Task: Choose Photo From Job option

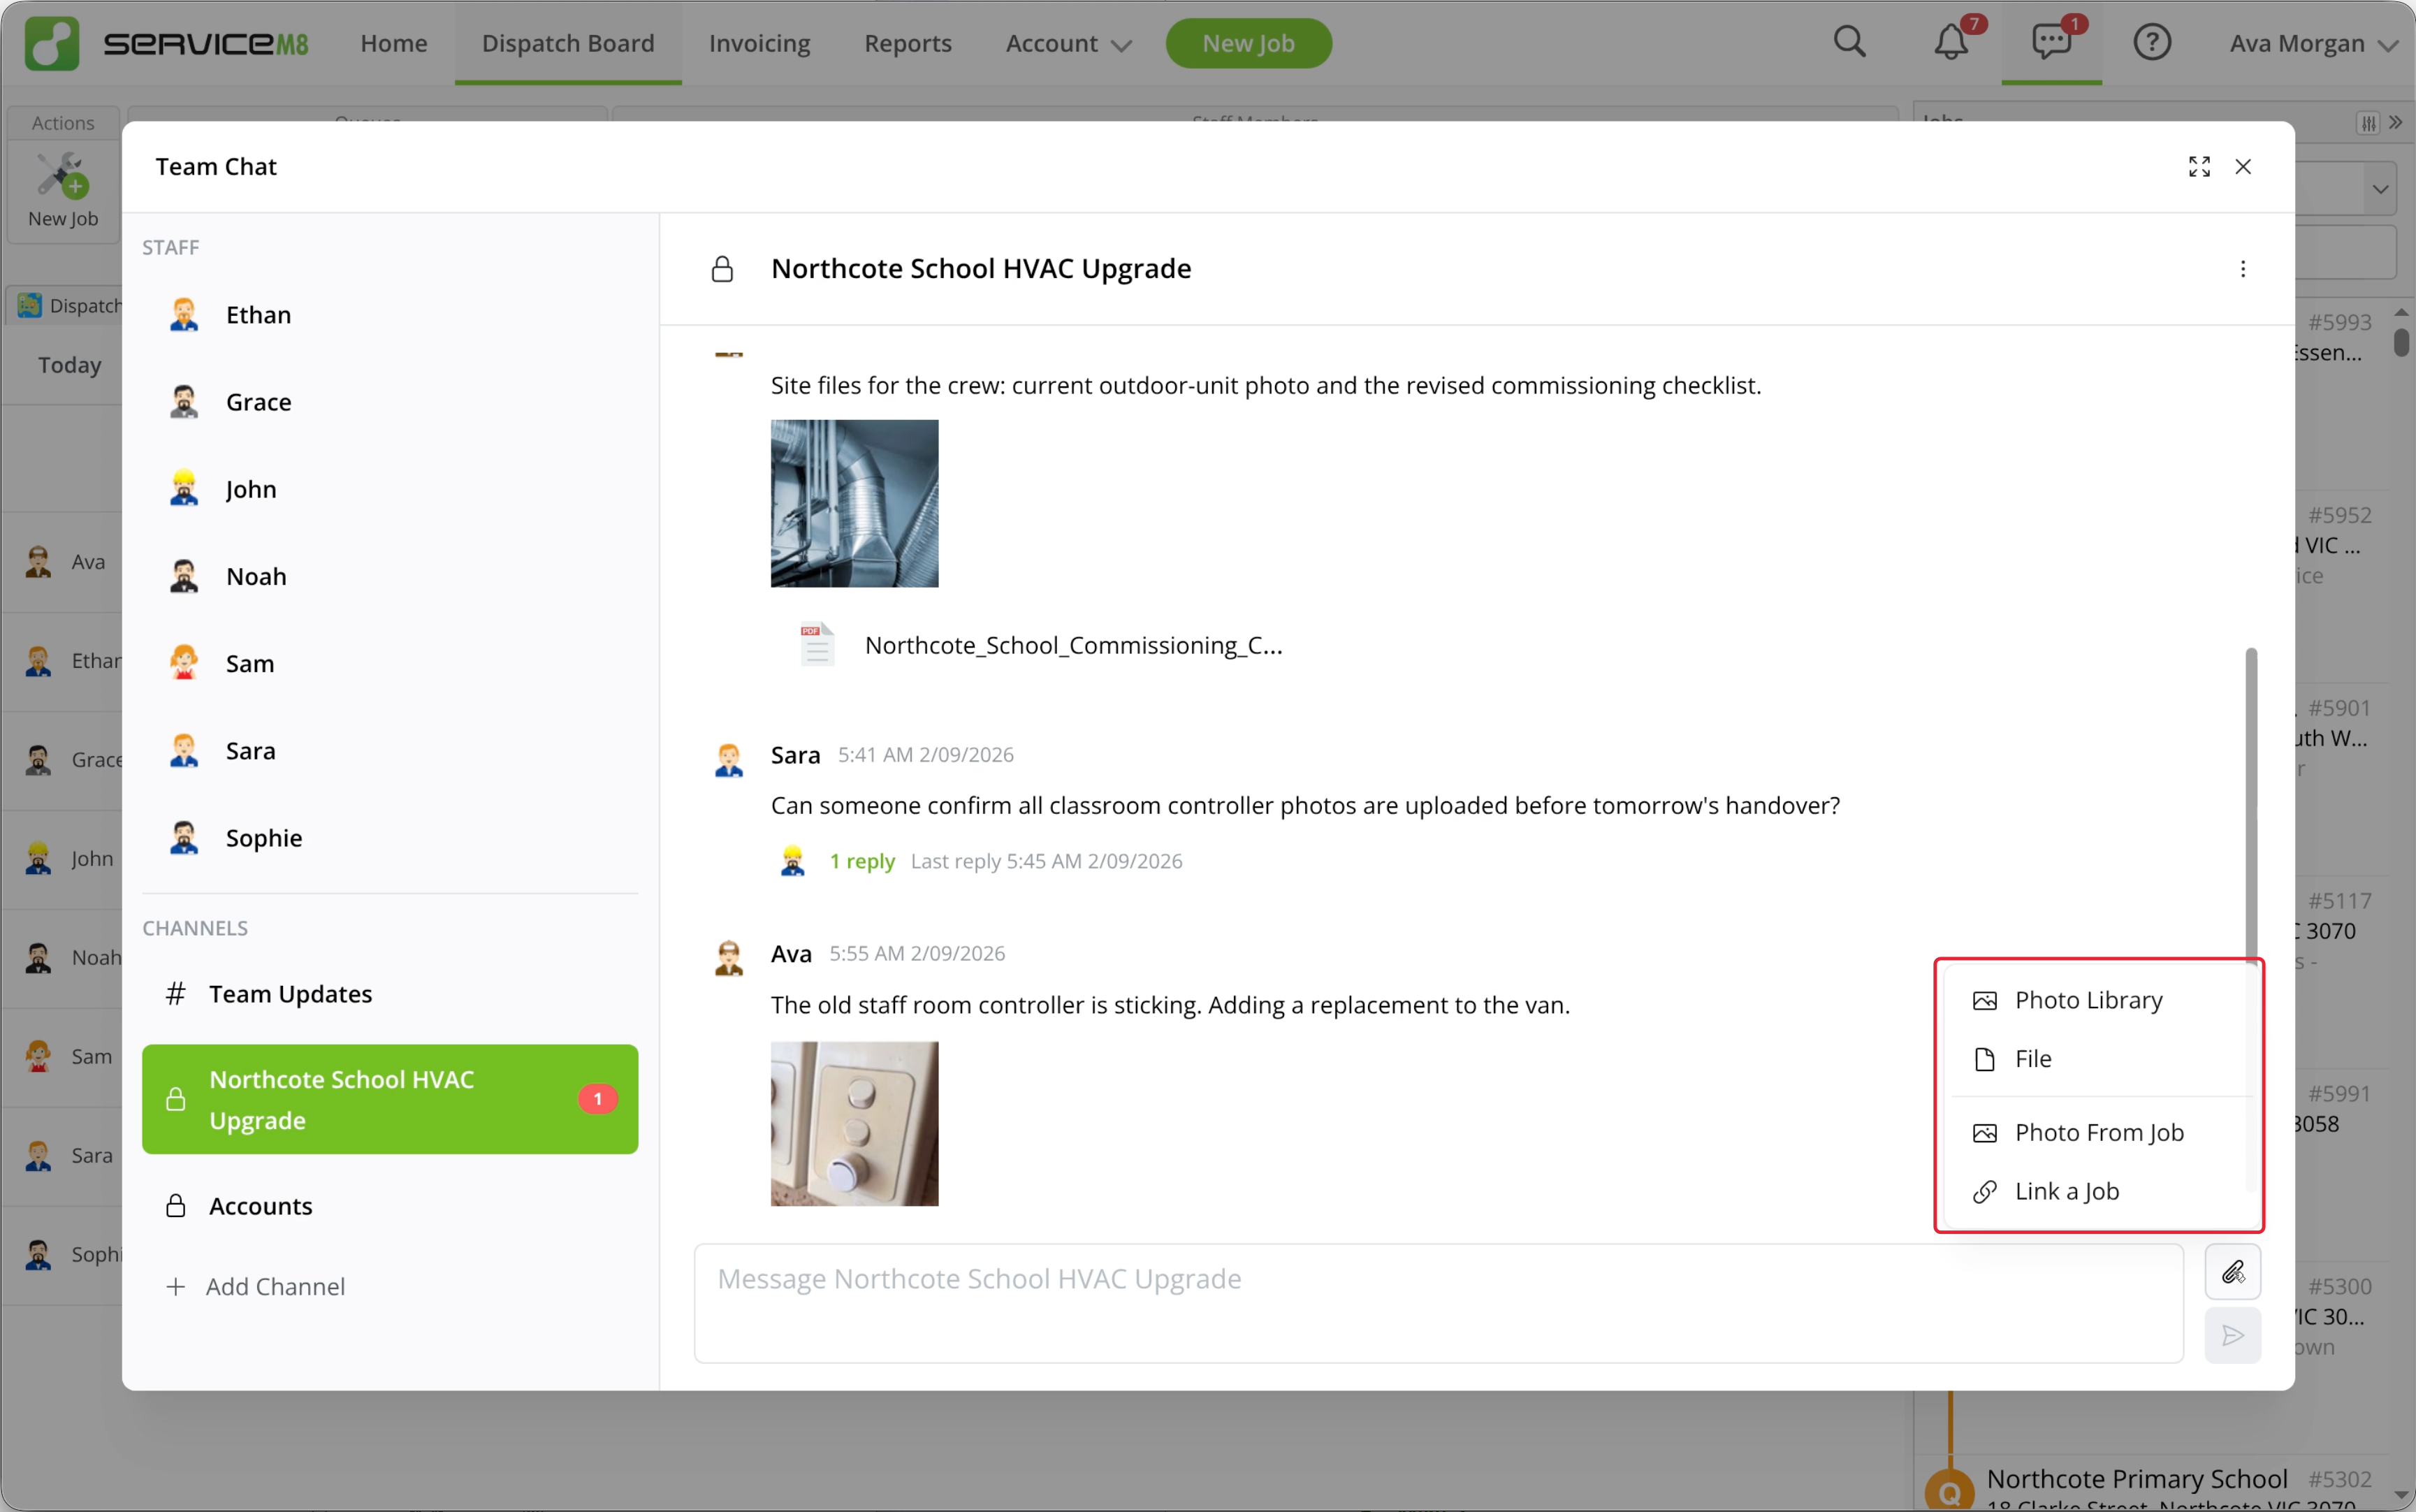Action: pos(2099,1132)
